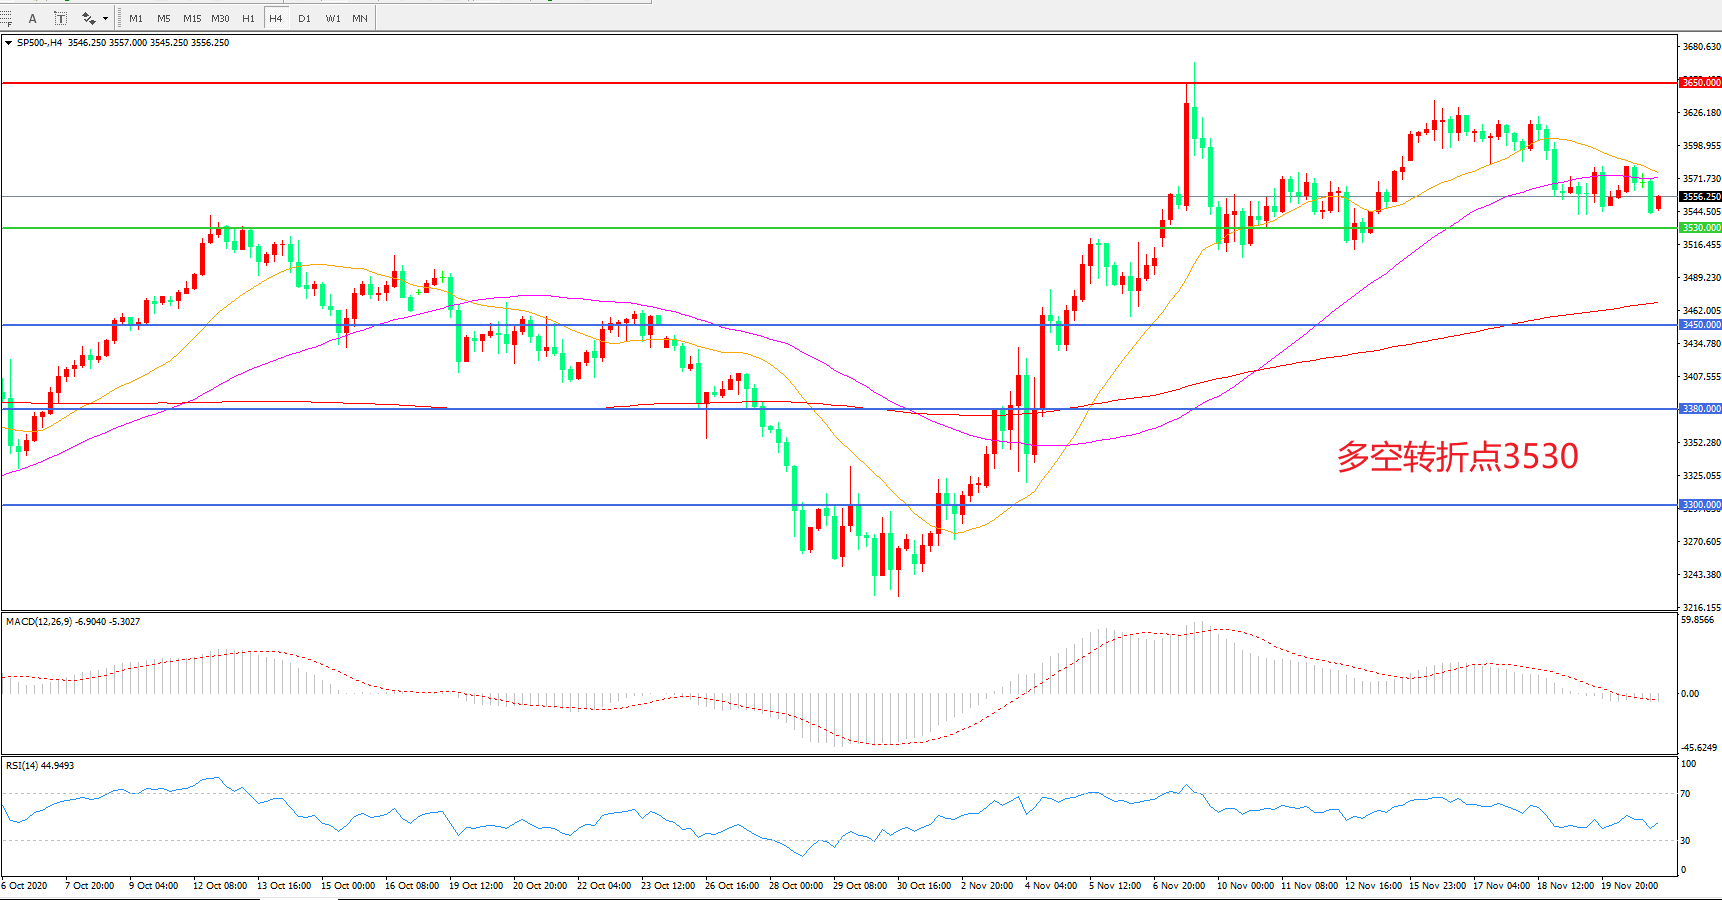Viewport: 1722px width, 900px height.
Task: Change timeframe to D1 daily
Action: 304,18
